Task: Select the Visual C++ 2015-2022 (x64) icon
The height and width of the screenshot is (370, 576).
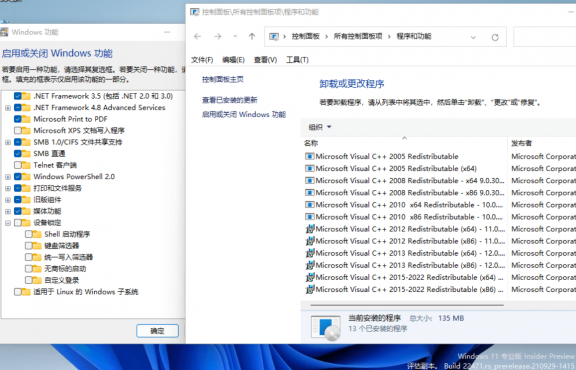Action: pos(310,277)
